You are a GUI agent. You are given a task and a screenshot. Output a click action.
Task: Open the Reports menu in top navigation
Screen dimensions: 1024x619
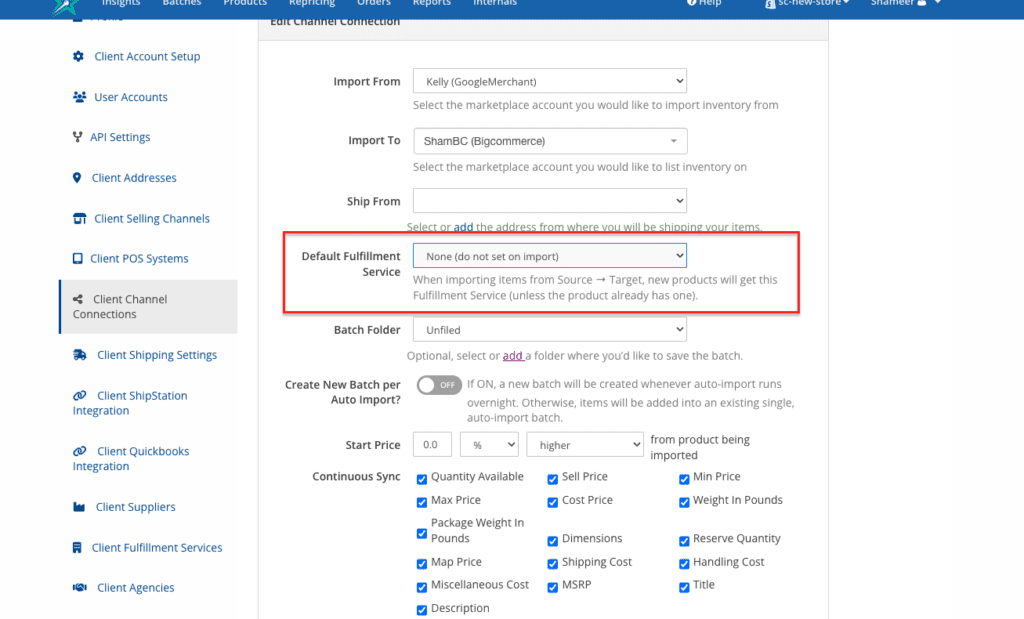(432, 3)
